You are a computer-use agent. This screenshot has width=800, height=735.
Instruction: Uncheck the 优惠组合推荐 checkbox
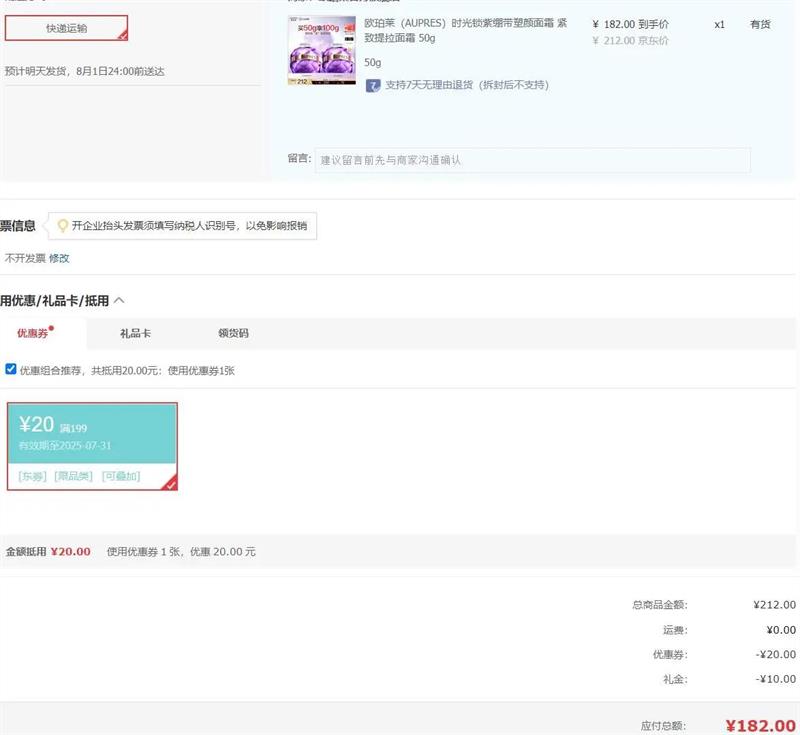tap(11, 369)
